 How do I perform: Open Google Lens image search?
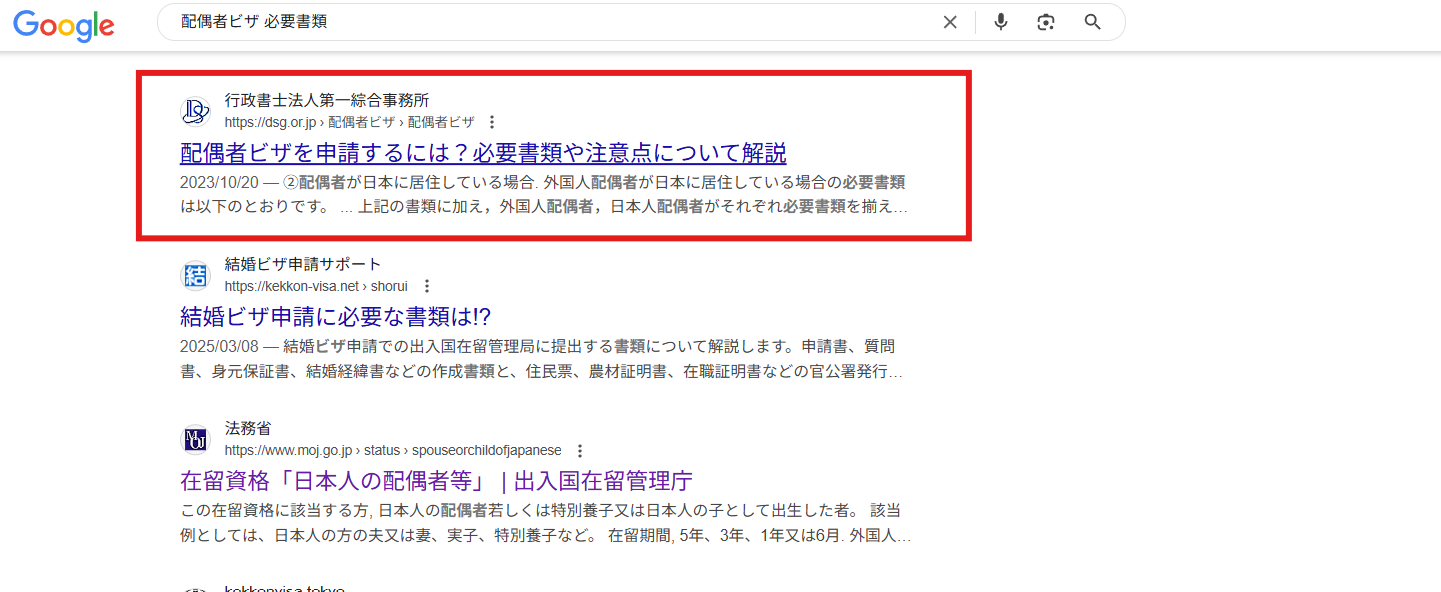point(1046,22)
